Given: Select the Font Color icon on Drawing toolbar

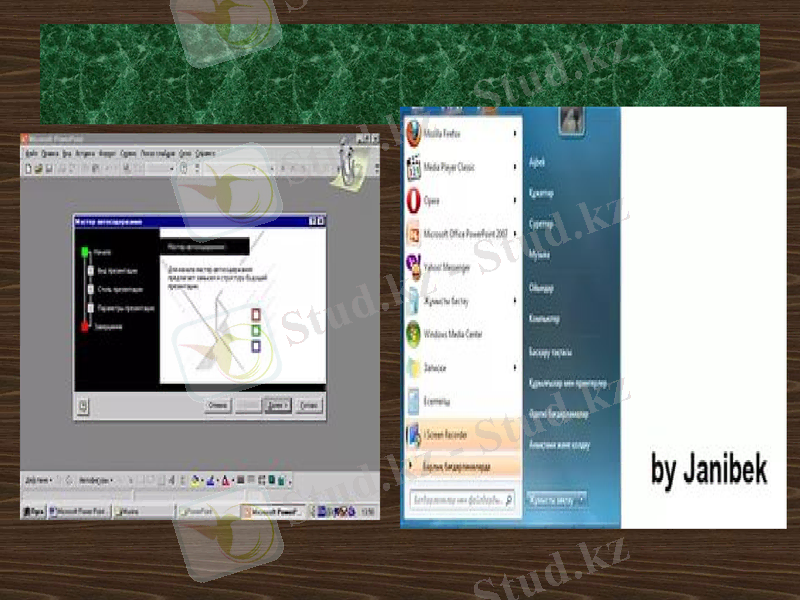Looking at the screenshot, I should click(x=224, y=479).
